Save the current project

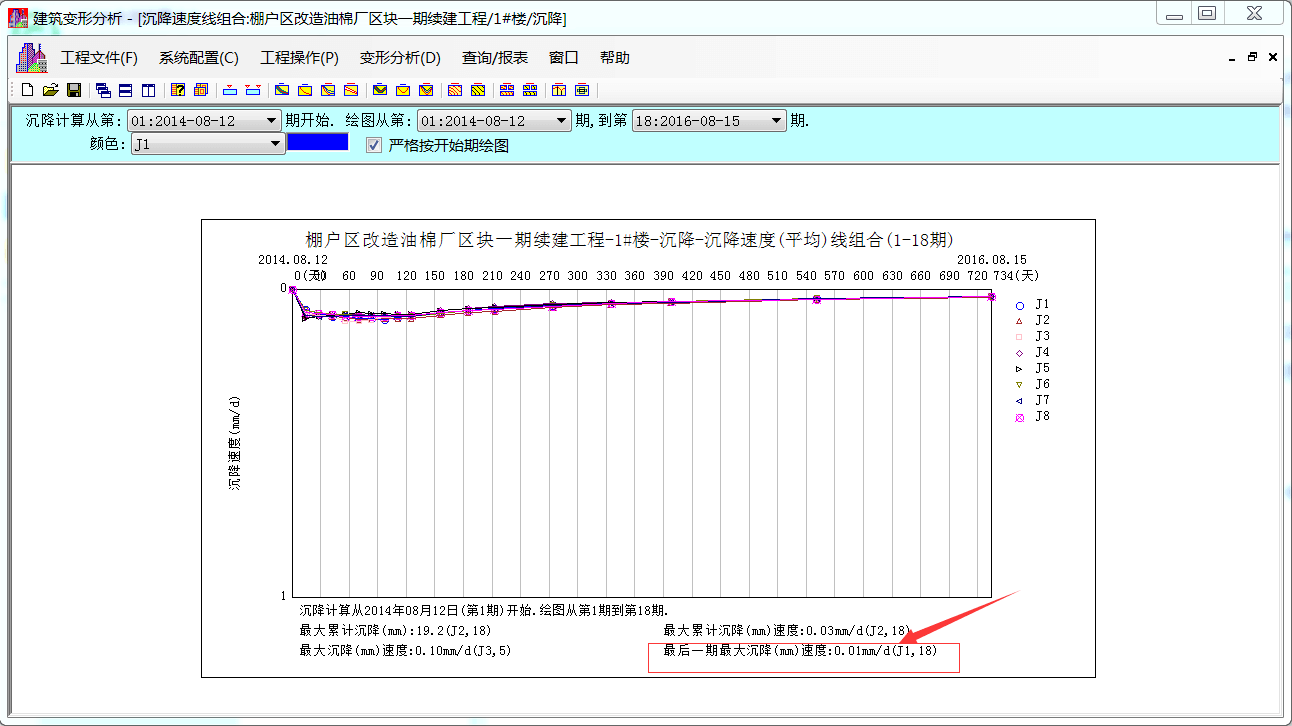coord(73,90)
